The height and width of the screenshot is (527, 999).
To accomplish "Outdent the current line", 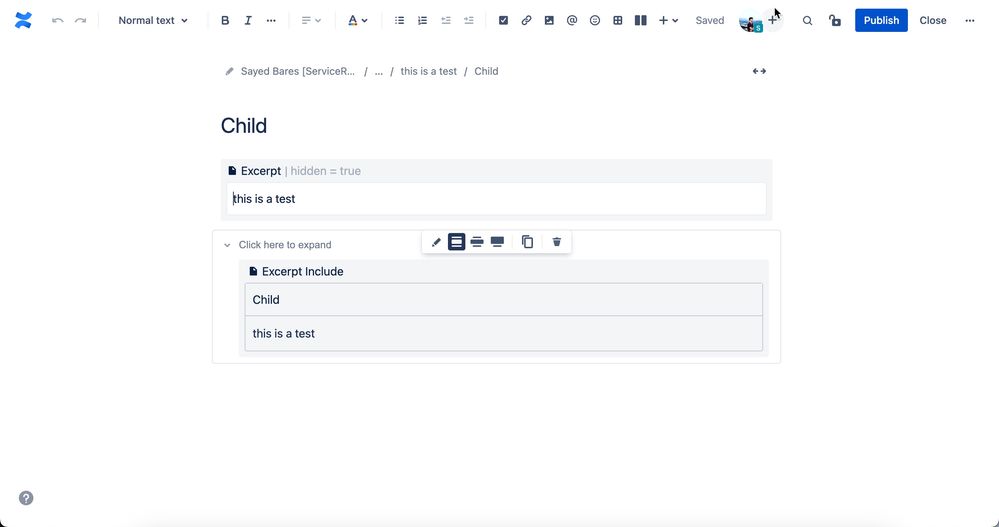I will pos(446,20).
